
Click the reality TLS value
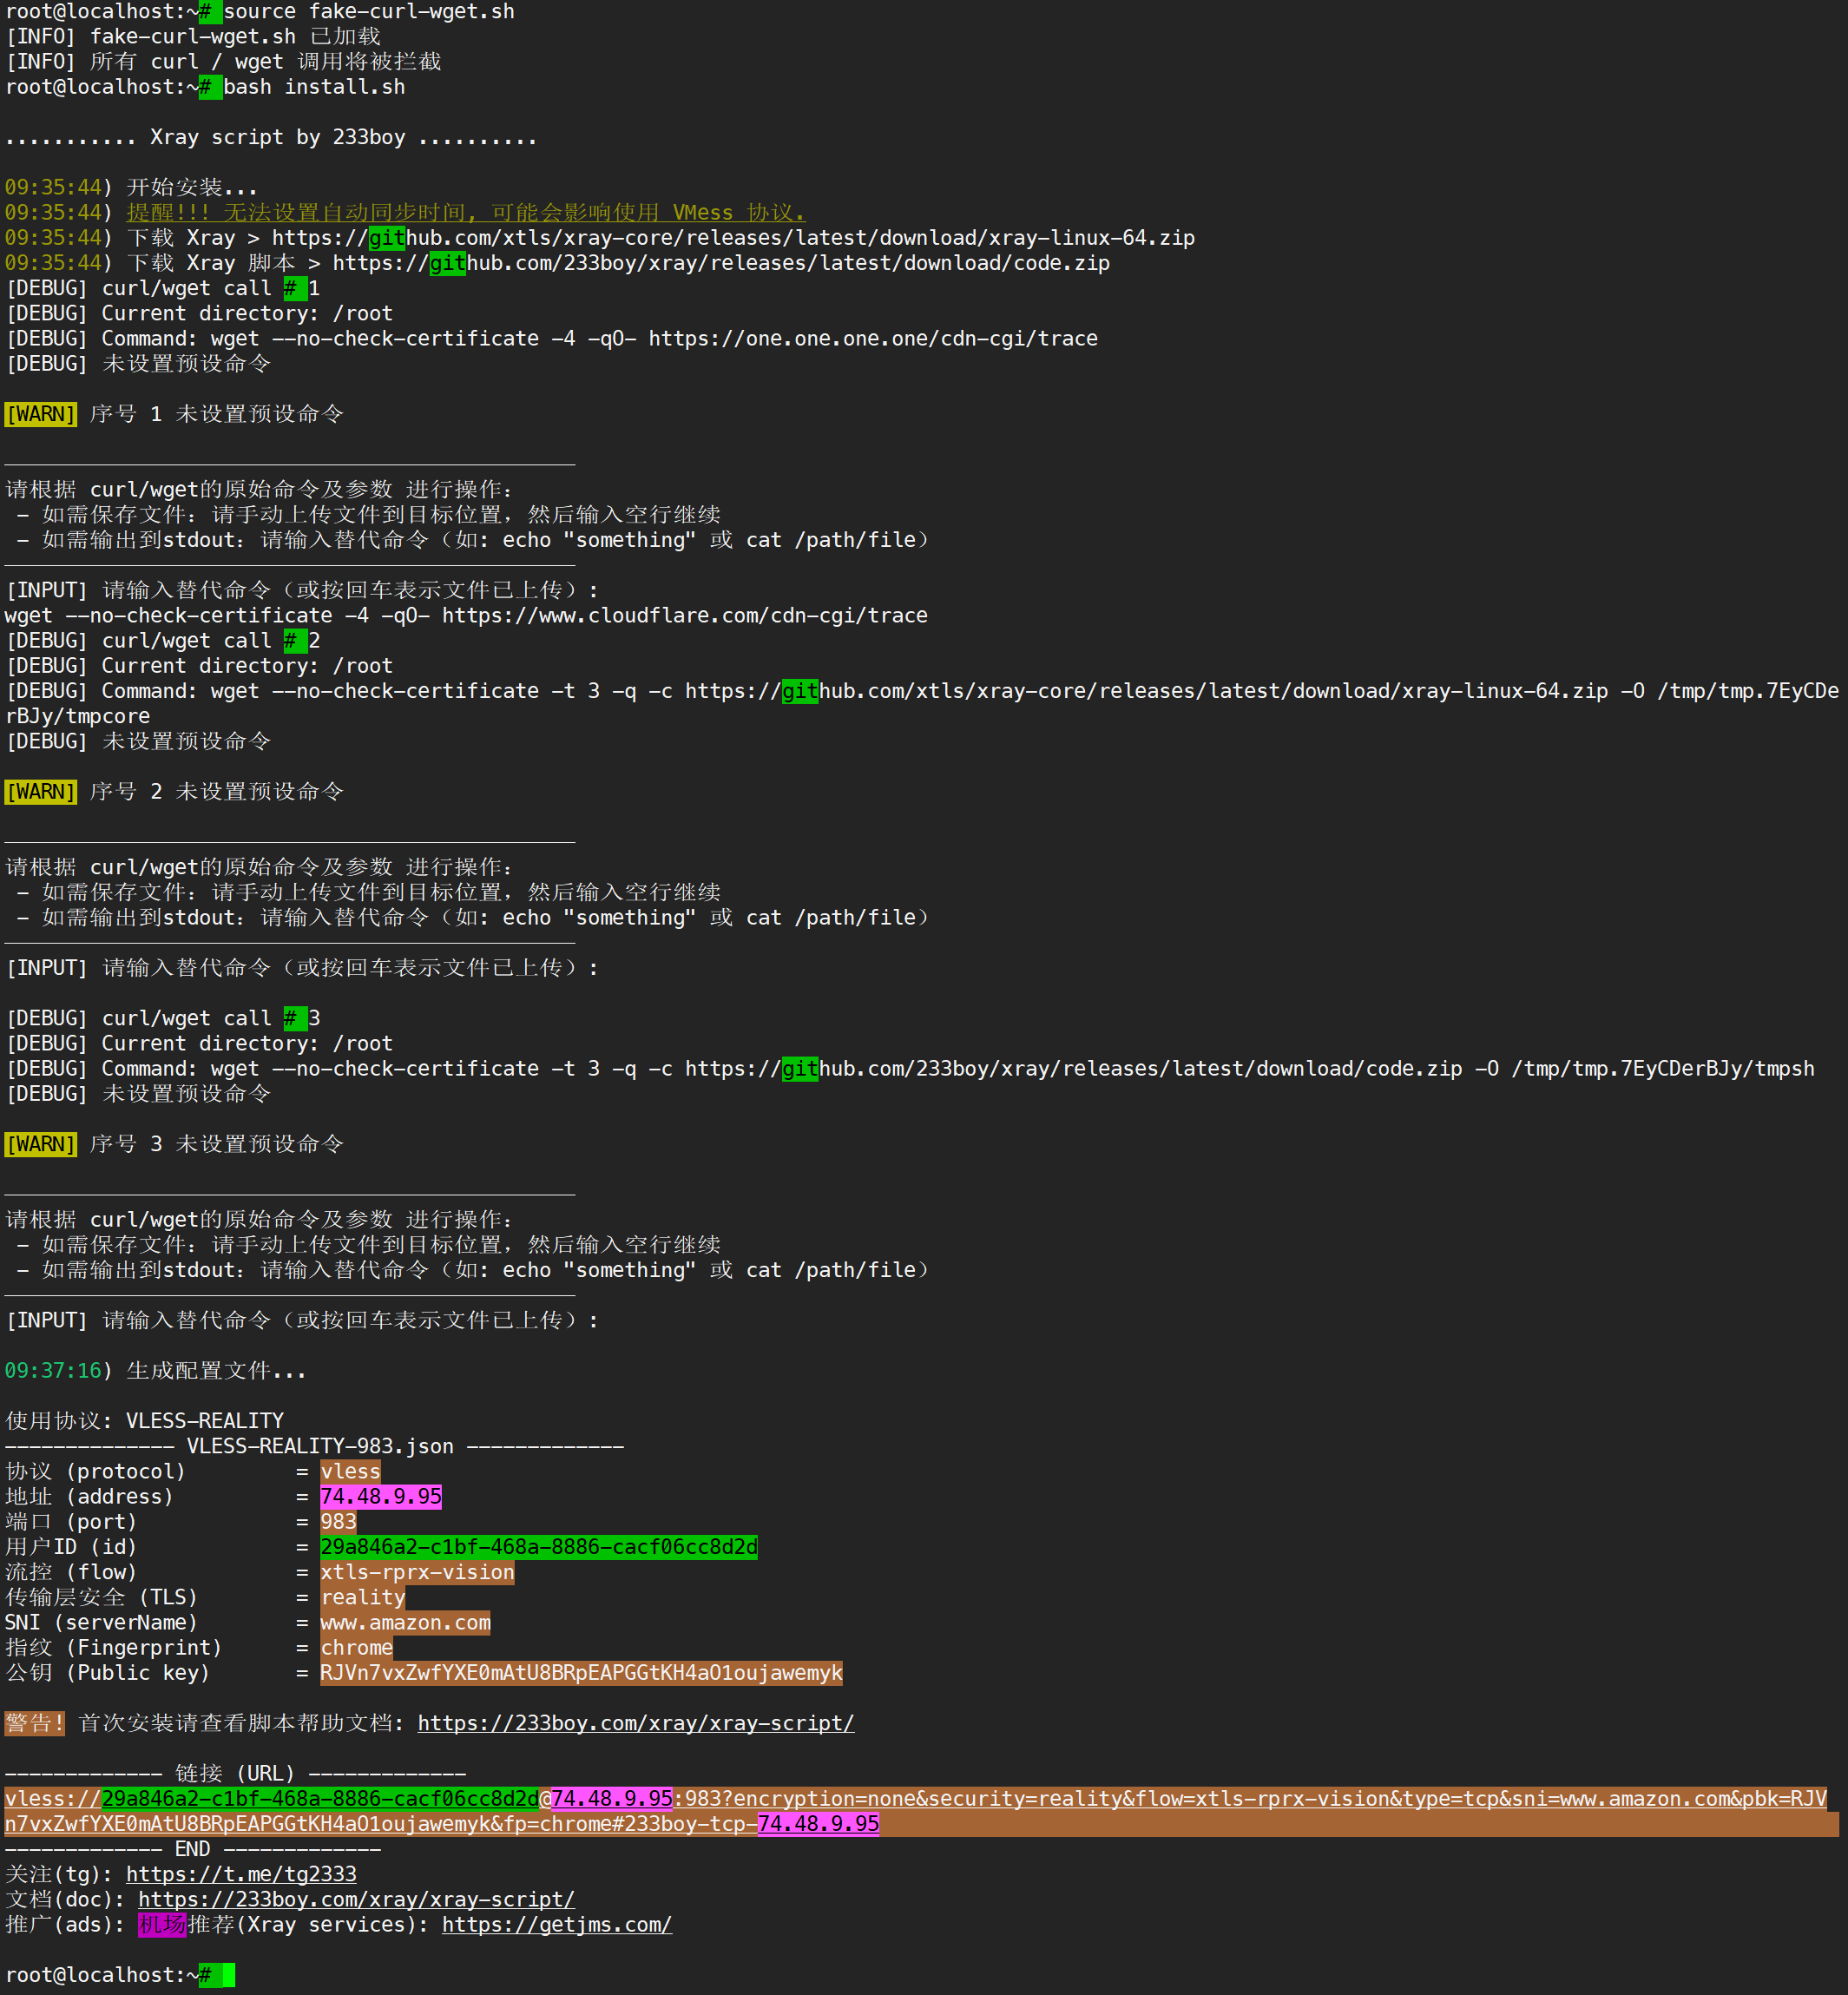pyautogui.click(x=362, y=1597)
